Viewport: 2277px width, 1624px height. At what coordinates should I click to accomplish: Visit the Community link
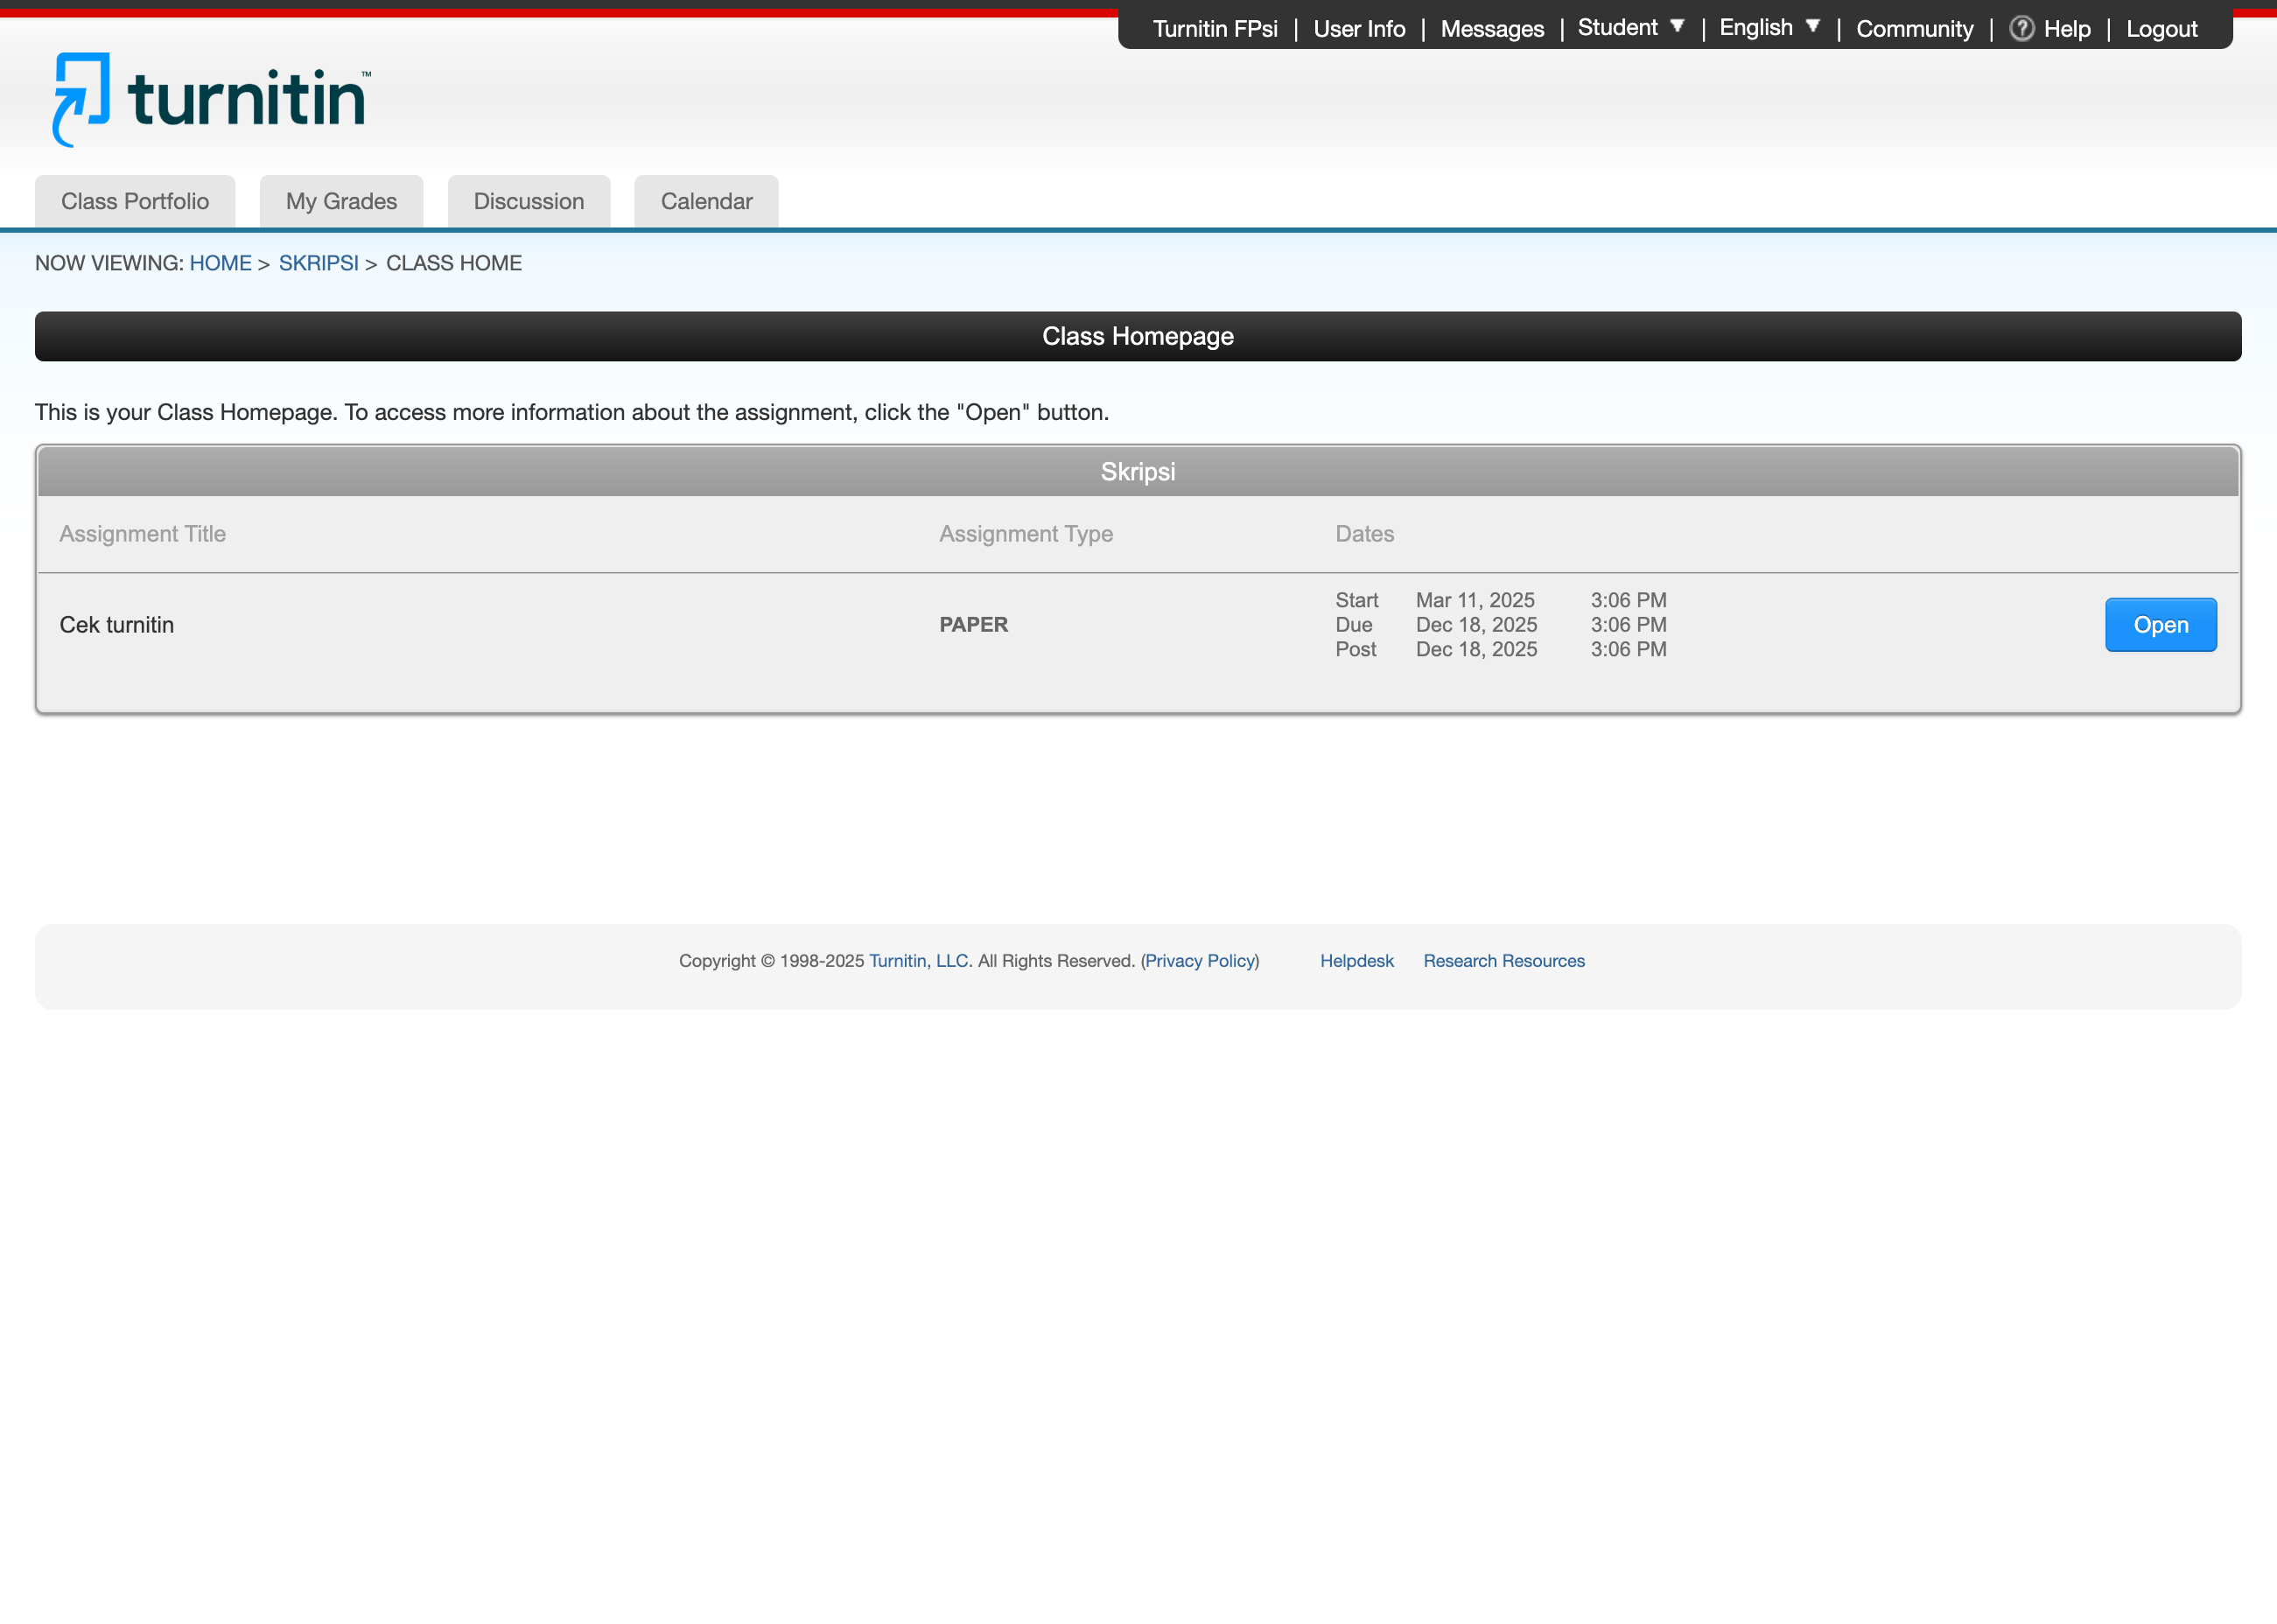tap(1914, 29)
